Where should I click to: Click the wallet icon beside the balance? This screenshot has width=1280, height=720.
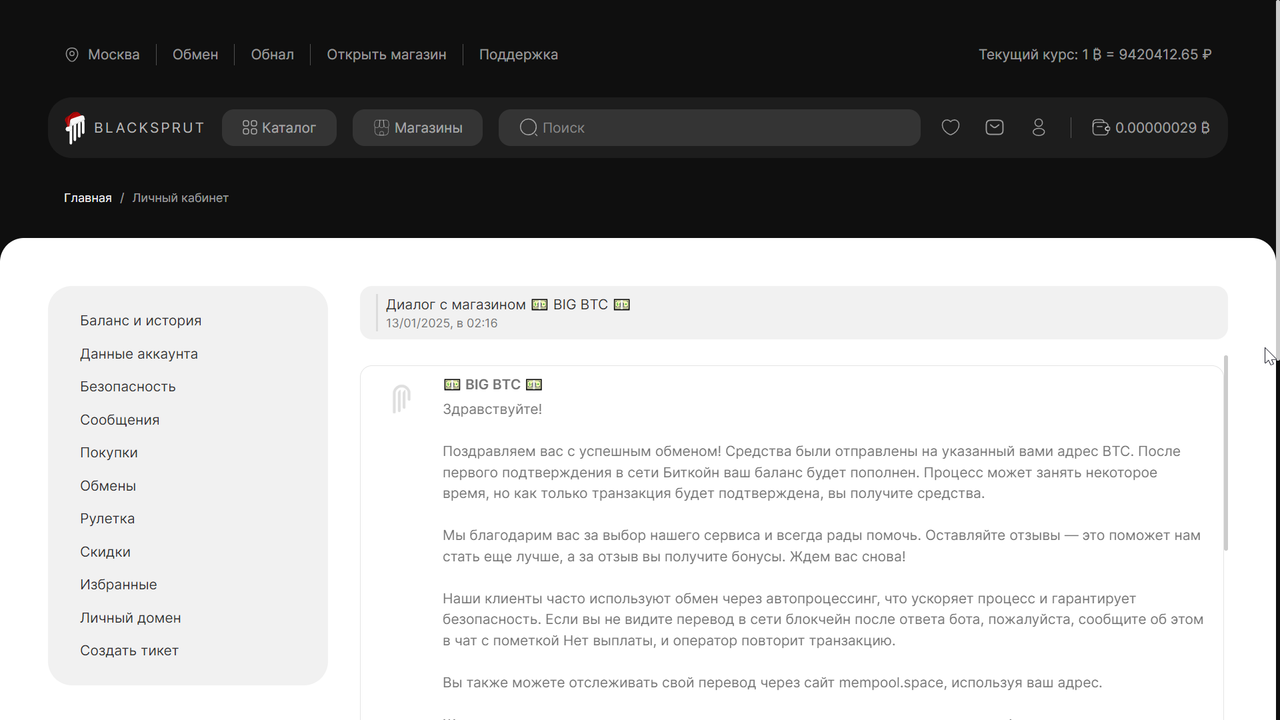pyautogui.click(x=1100, y=127)
